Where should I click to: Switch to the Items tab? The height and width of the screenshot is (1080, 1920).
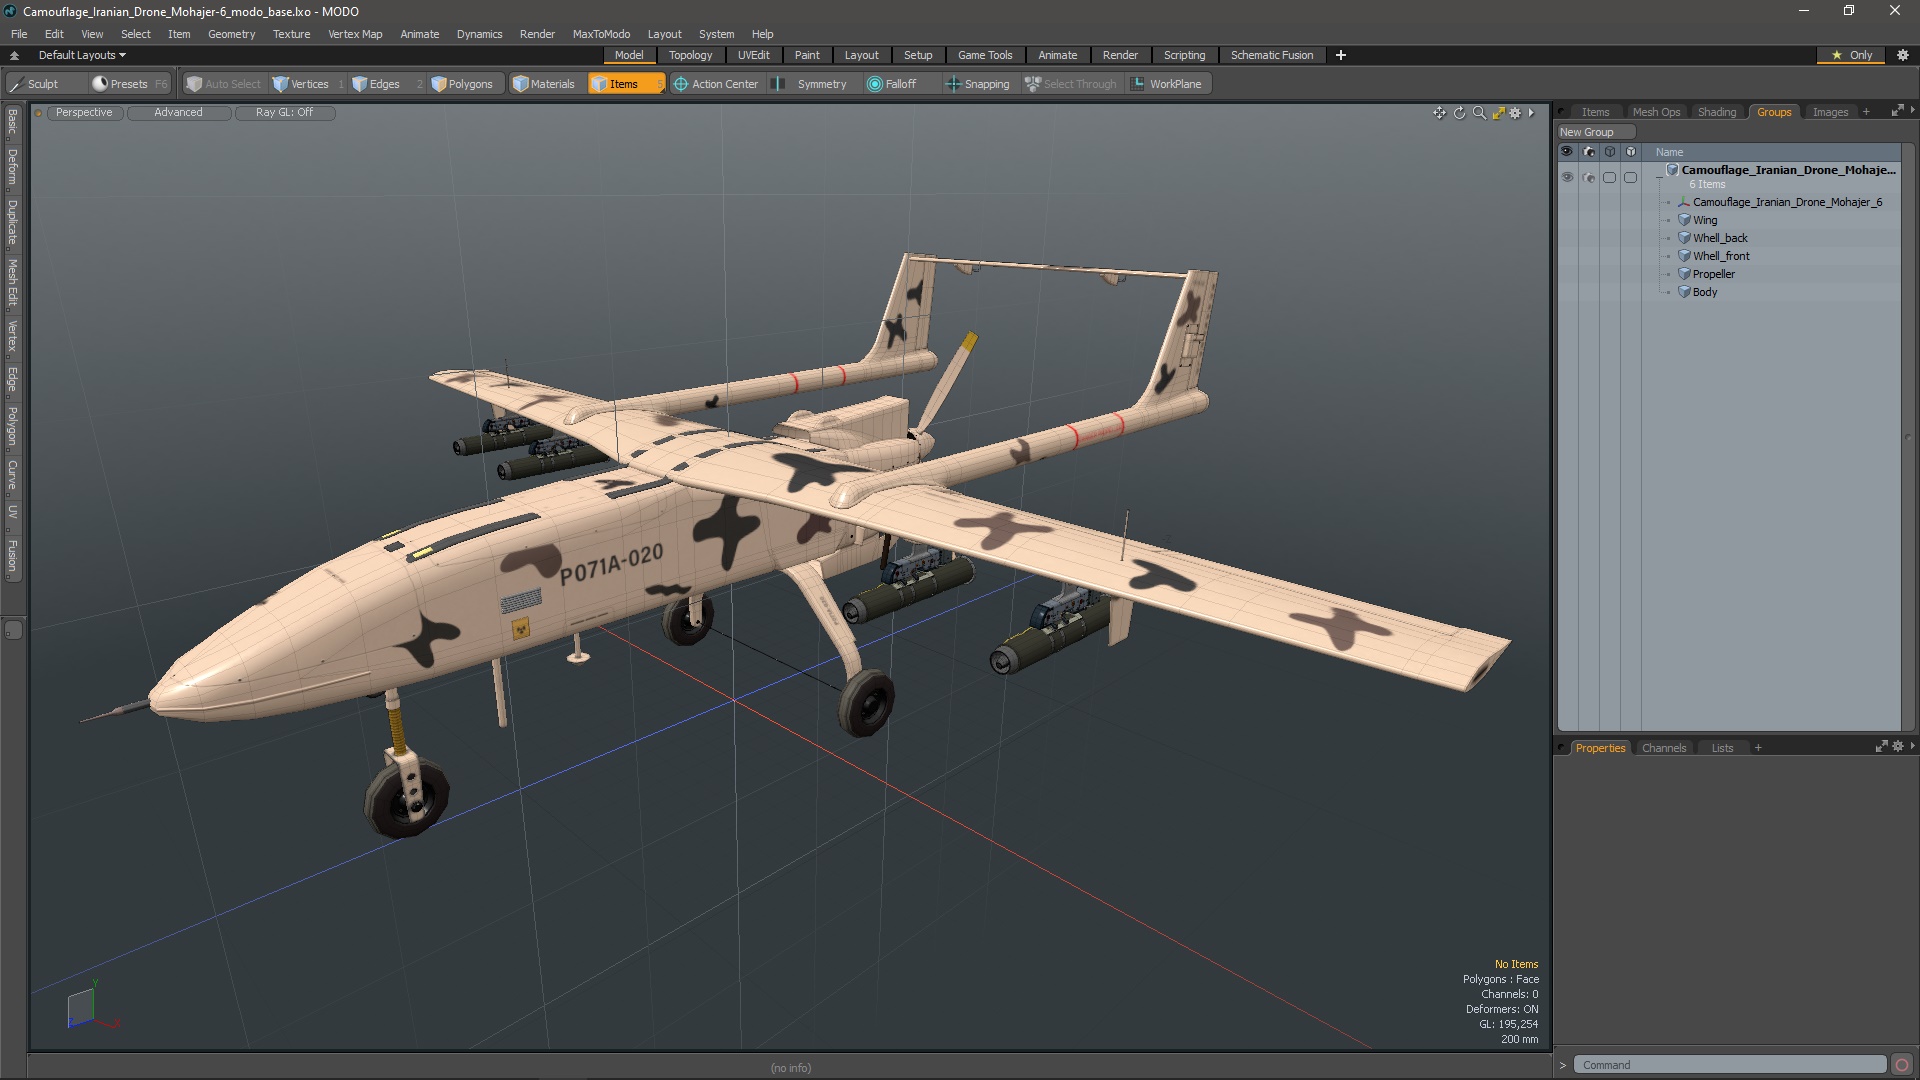[x=1595, y=112]
